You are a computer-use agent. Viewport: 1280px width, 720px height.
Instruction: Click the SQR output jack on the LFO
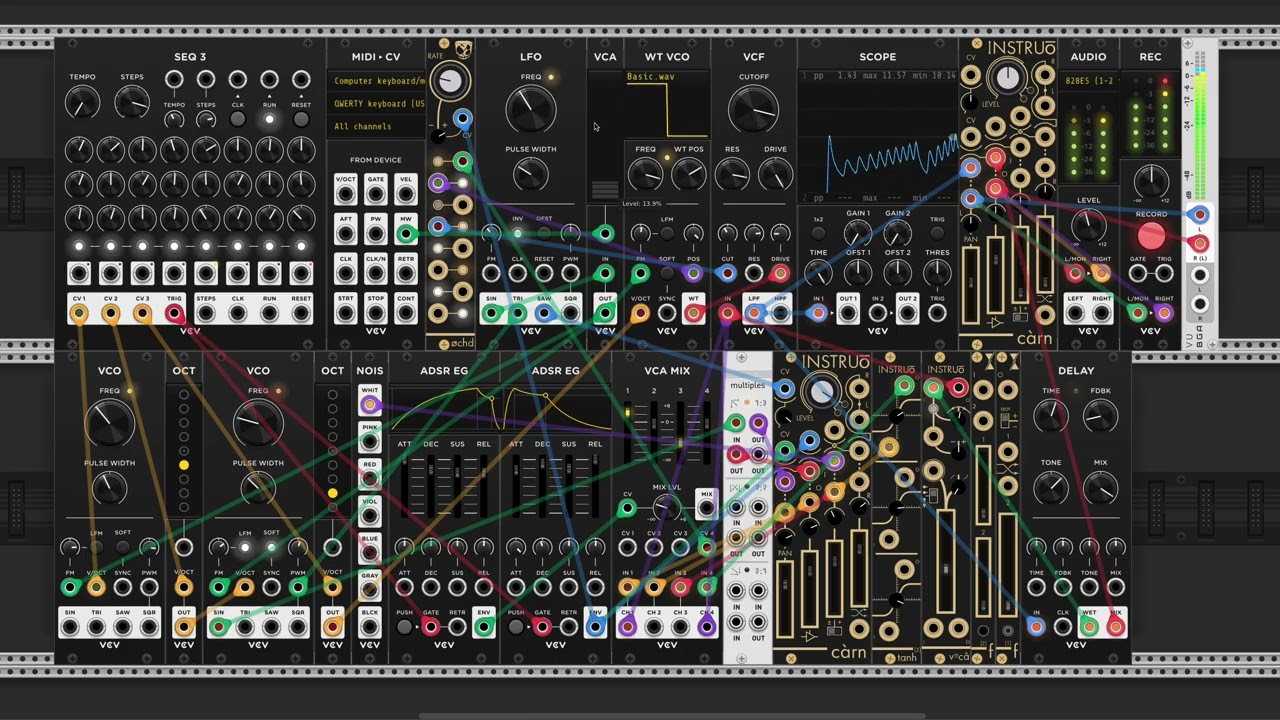tap(570, 313)
